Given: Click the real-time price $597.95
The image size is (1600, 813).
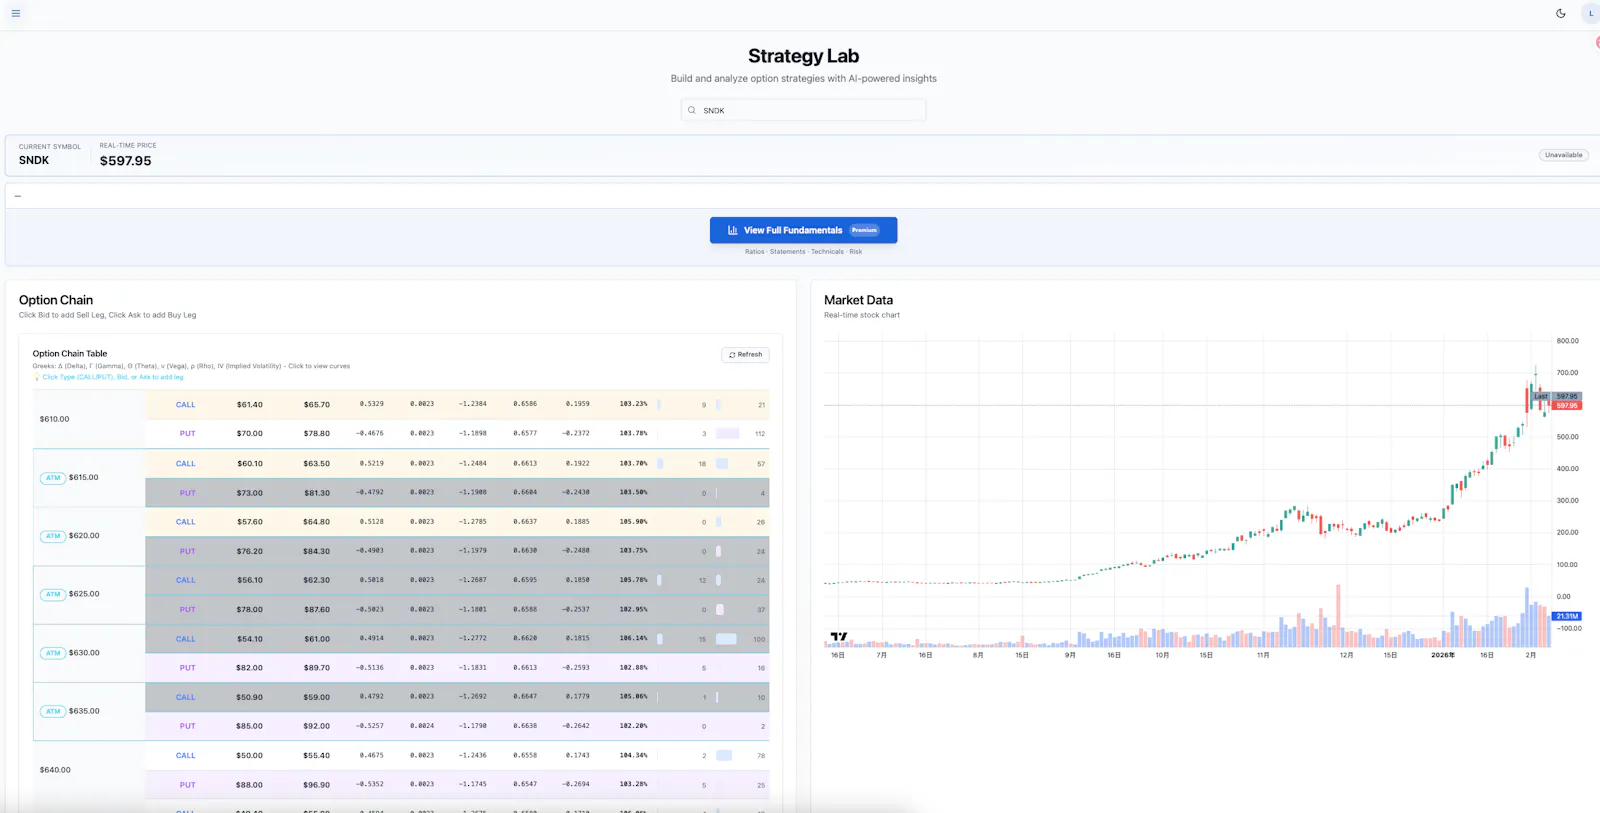Looking at the screenshot, I should pyautogui.click(x=126, y=161).
